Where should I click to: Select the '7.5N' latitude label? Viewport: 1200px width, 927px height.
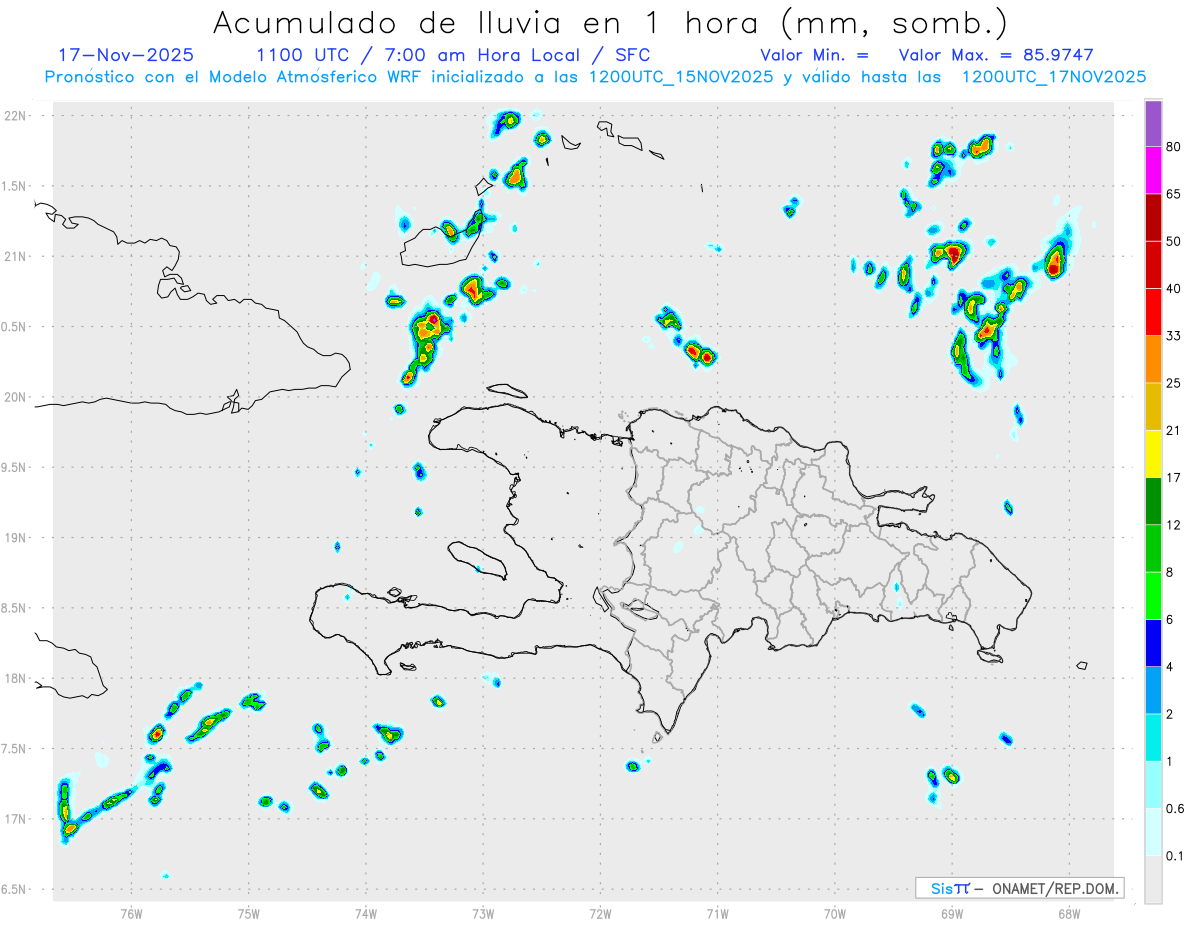[x=14, y=749]
